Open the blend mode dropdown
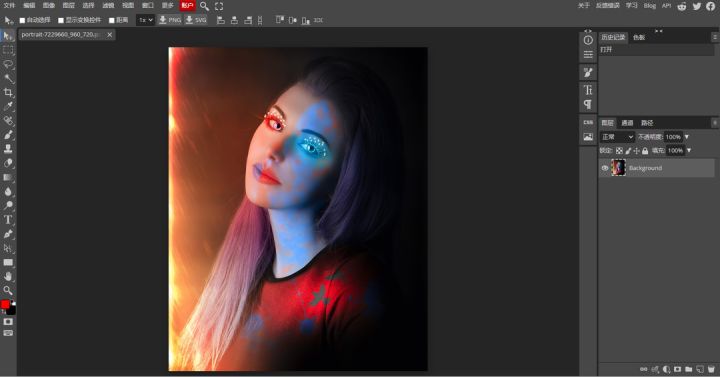The image size is (720, 377). [x=617, y=137]
